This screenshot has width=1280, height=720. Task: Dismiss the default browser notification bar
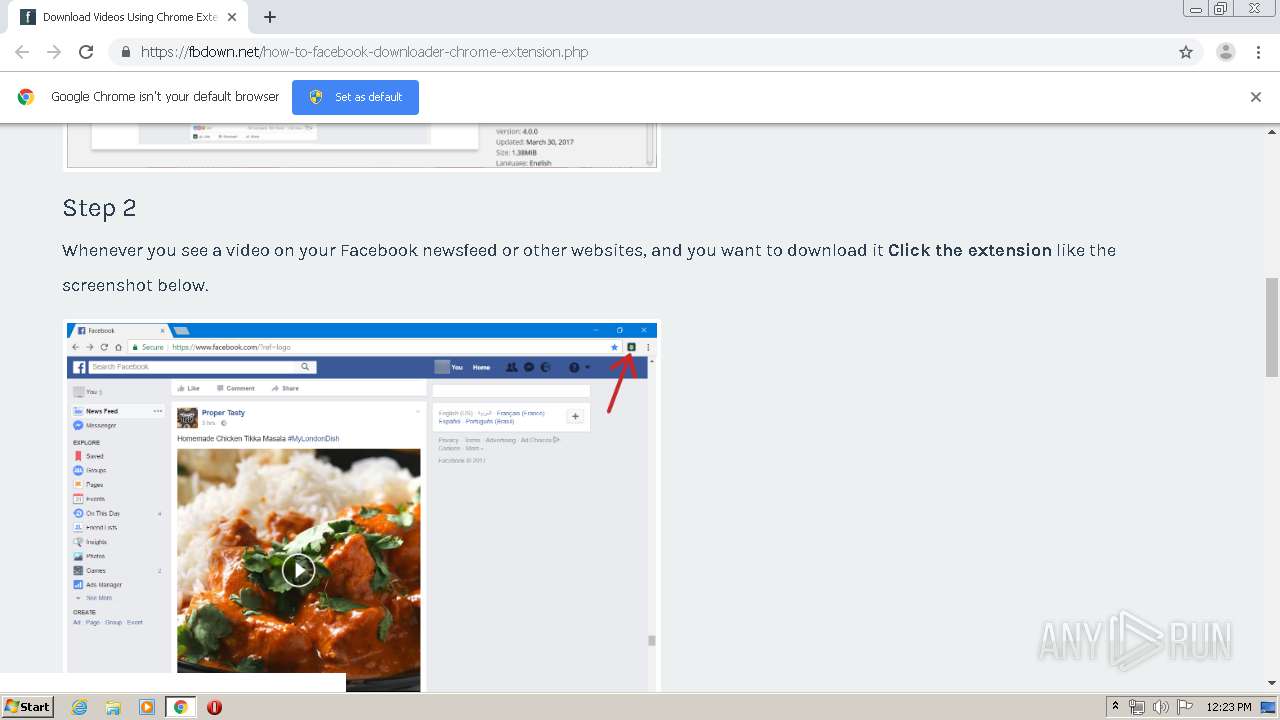pyautogui.click(x=1256, y=97)
